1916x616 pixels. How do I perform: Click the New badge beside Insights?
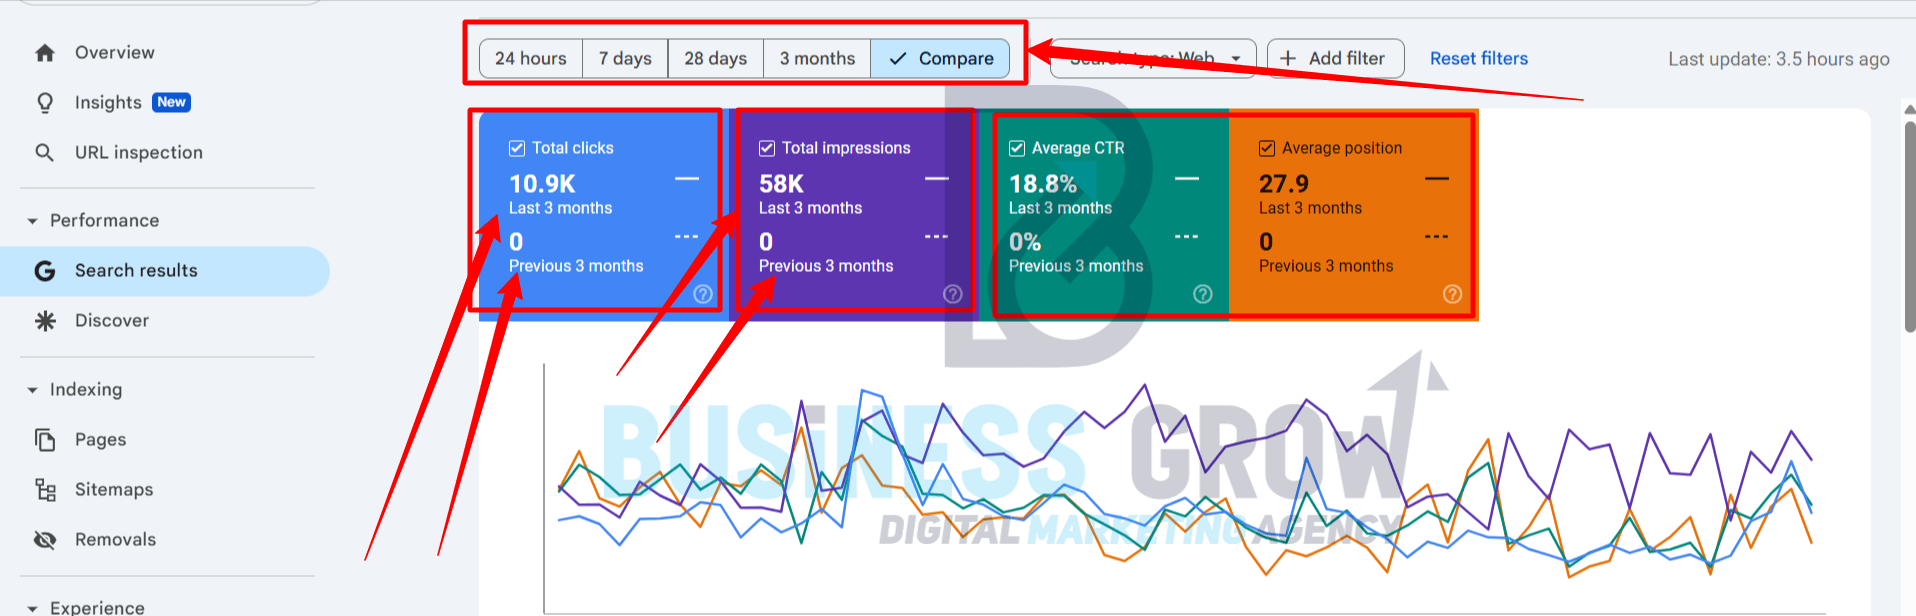[171, 102]
